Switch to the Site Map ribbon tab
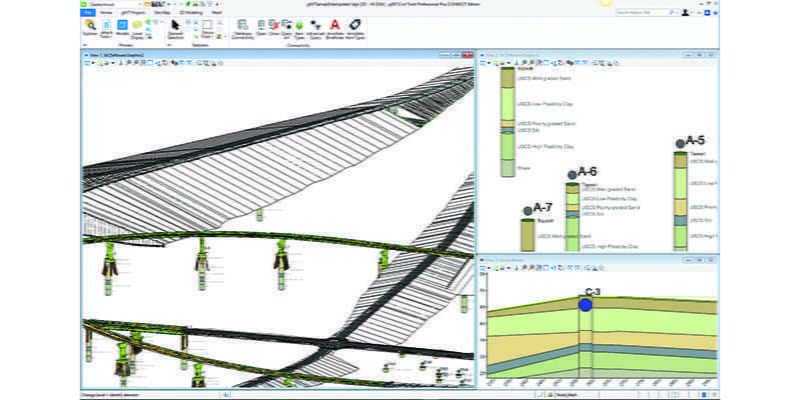 click(x=160, y=14)
